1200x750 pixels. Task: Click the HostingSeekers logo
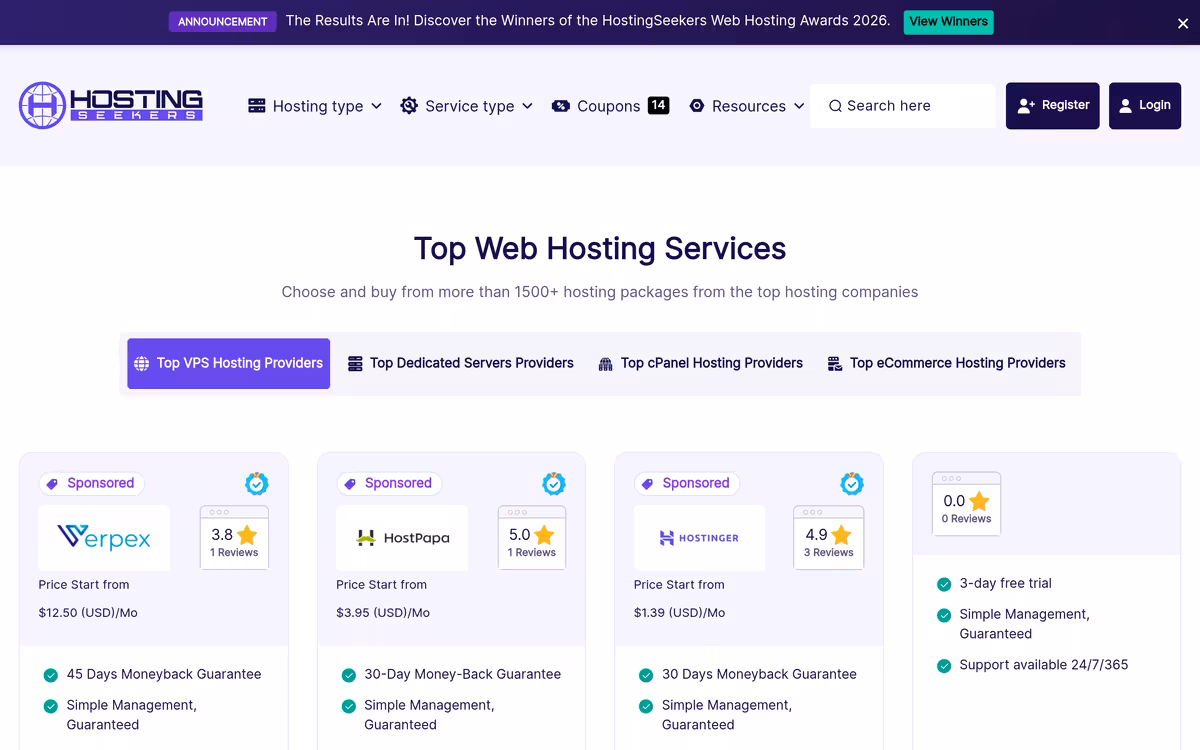pos(111,105)
